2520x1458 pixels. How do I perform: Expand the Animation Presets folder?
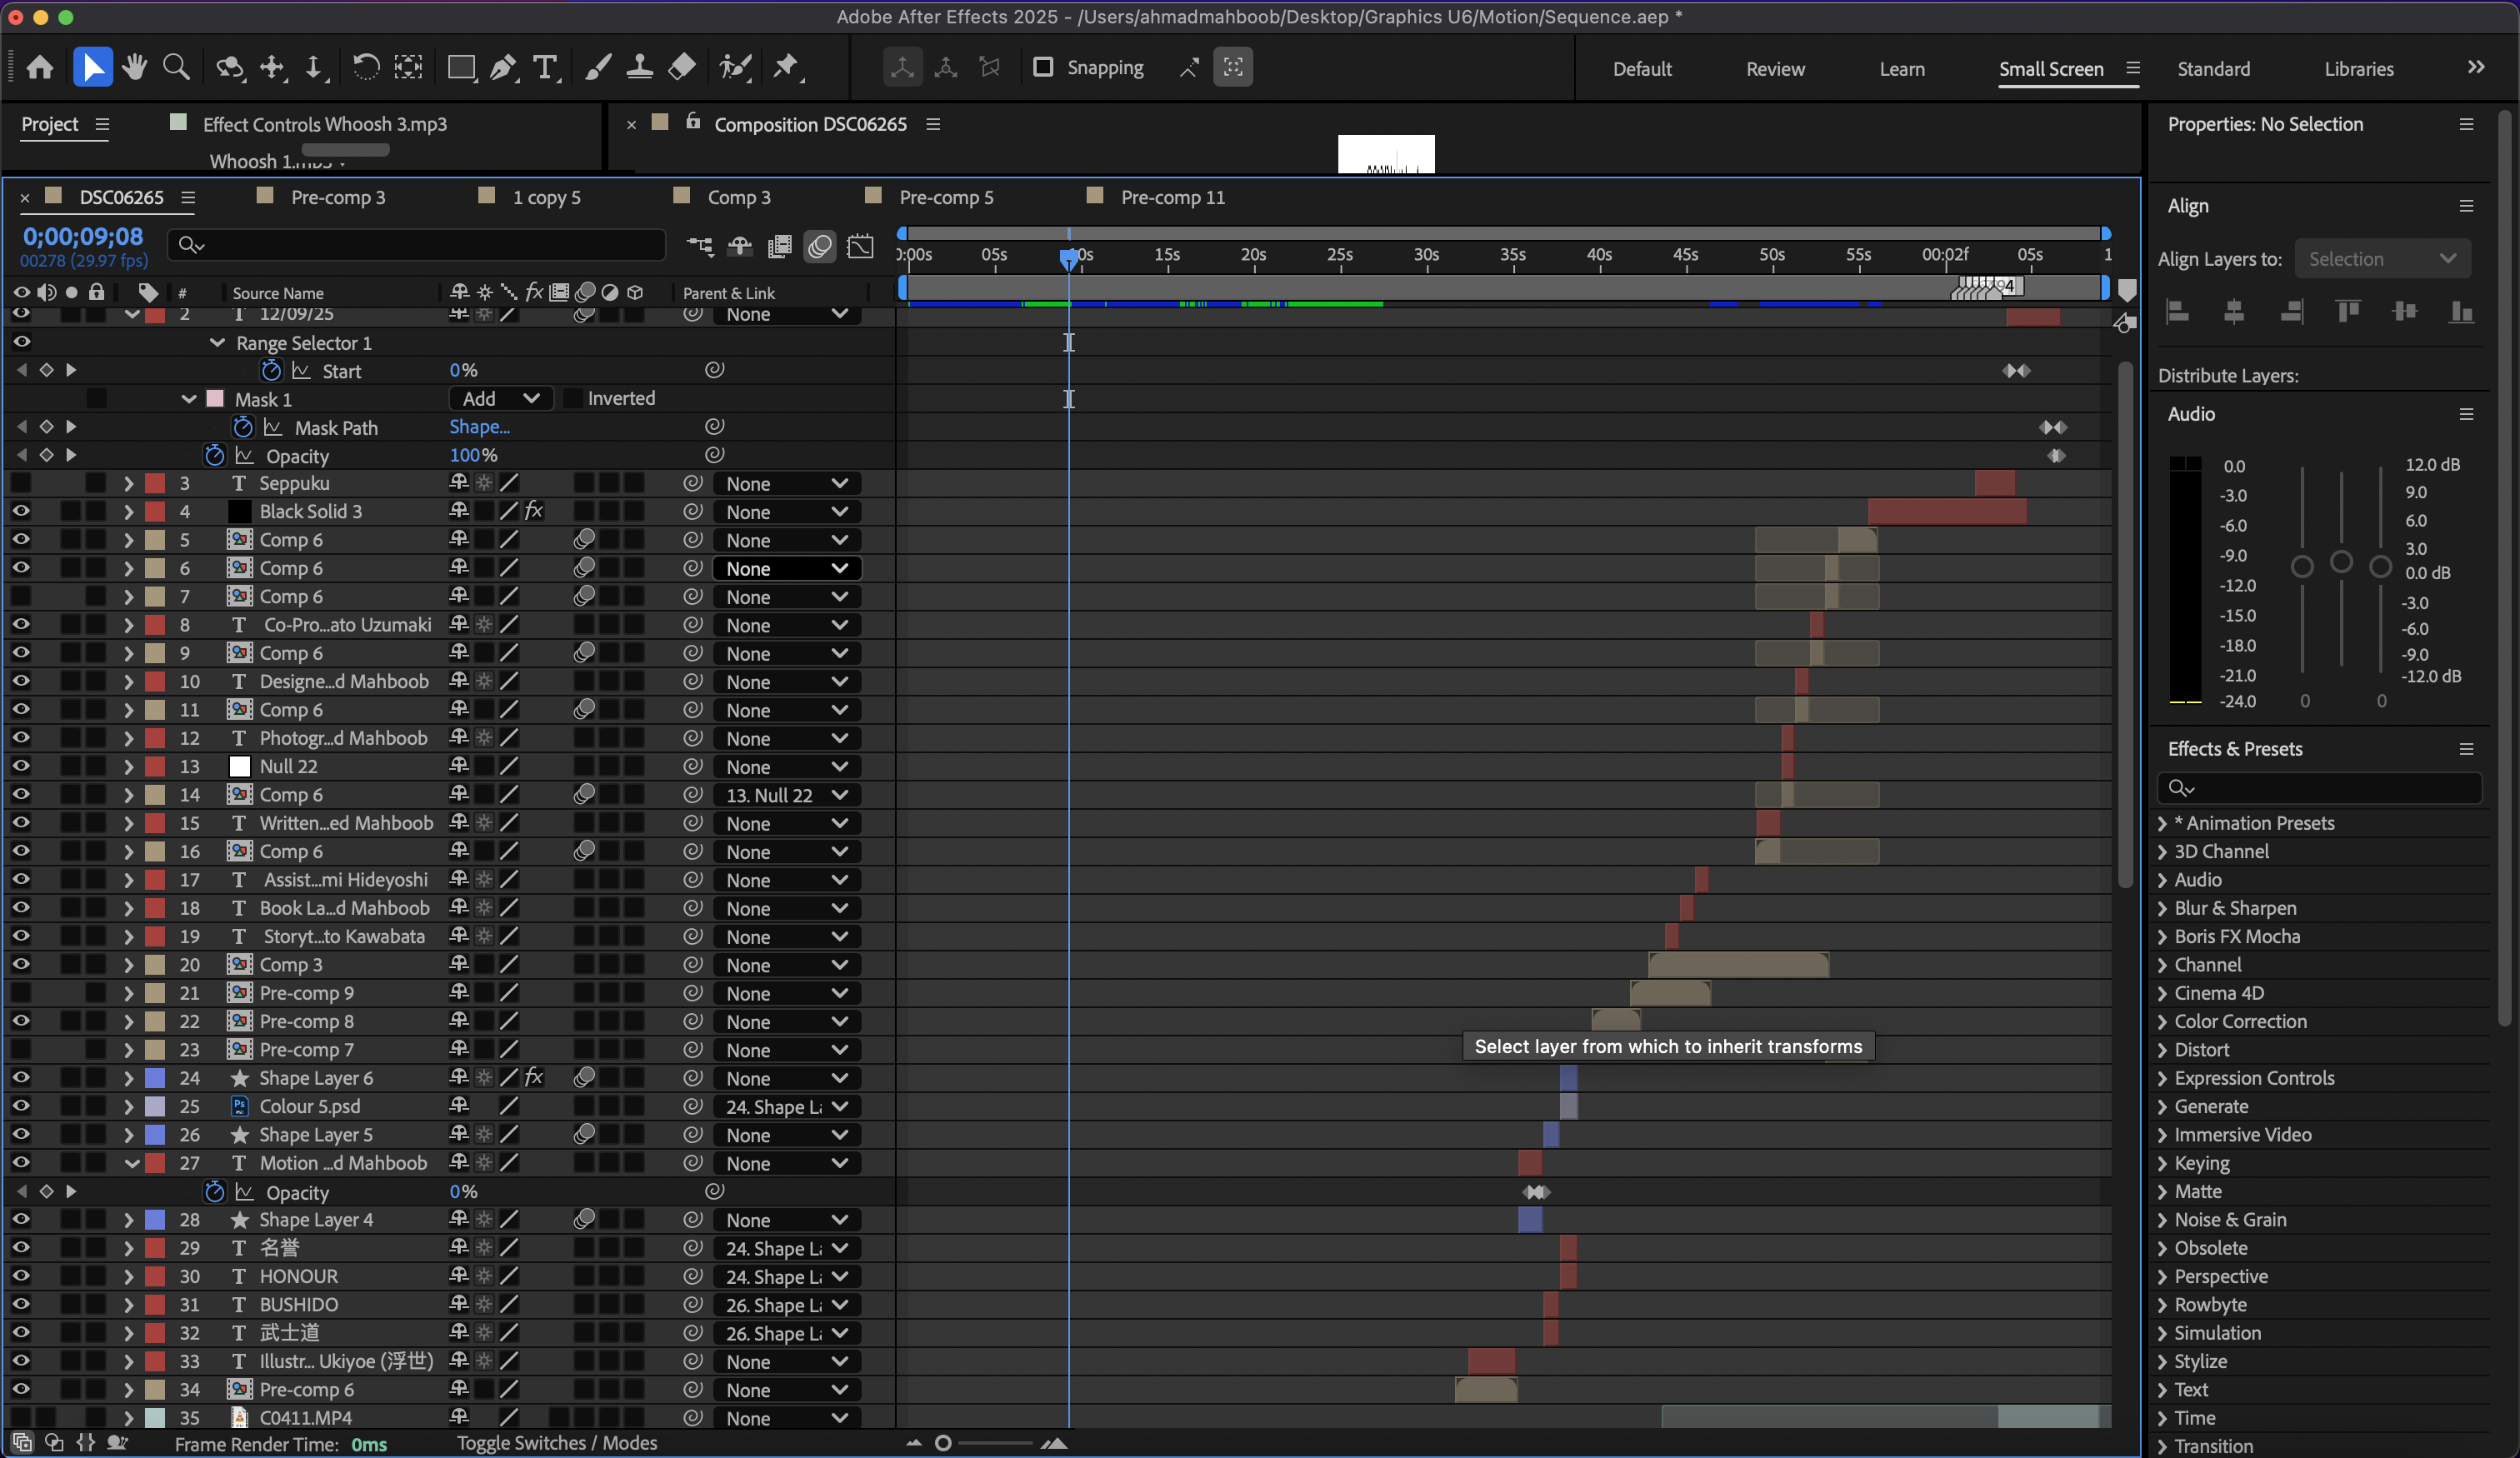click(2162, 823)
